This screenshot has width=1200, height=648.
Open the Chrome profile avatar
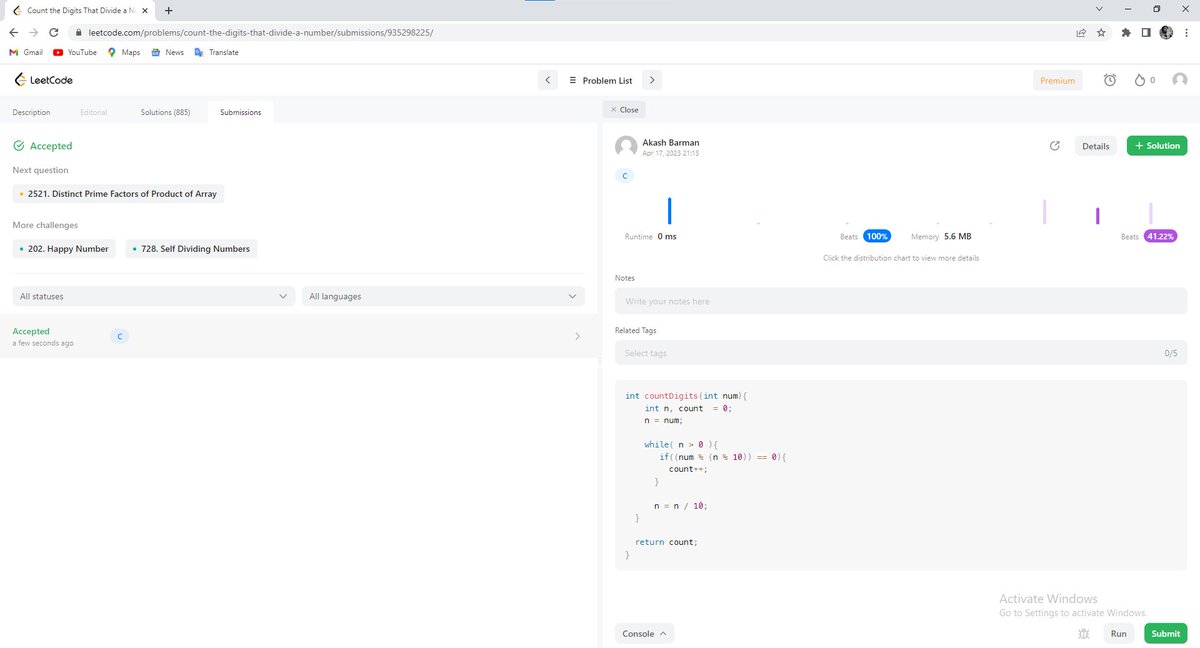click(x=1166, y=32)
